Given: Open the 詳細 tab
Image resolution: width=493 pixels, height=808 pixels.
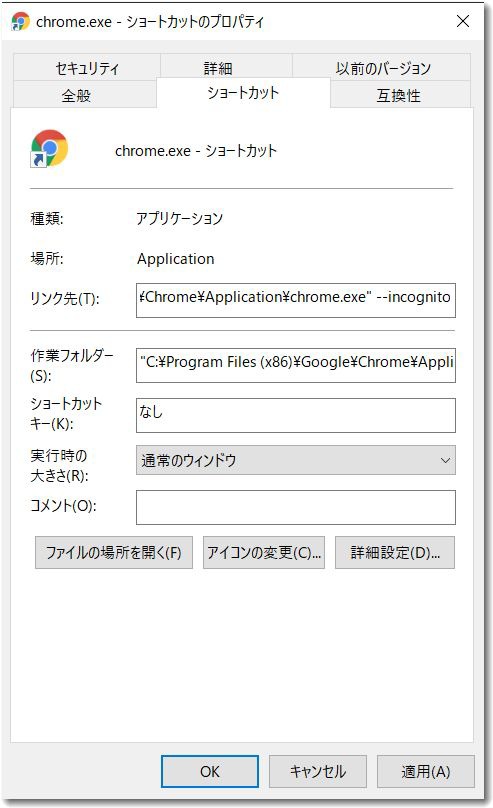Looking at the screenshot, I should pos(227,68).
